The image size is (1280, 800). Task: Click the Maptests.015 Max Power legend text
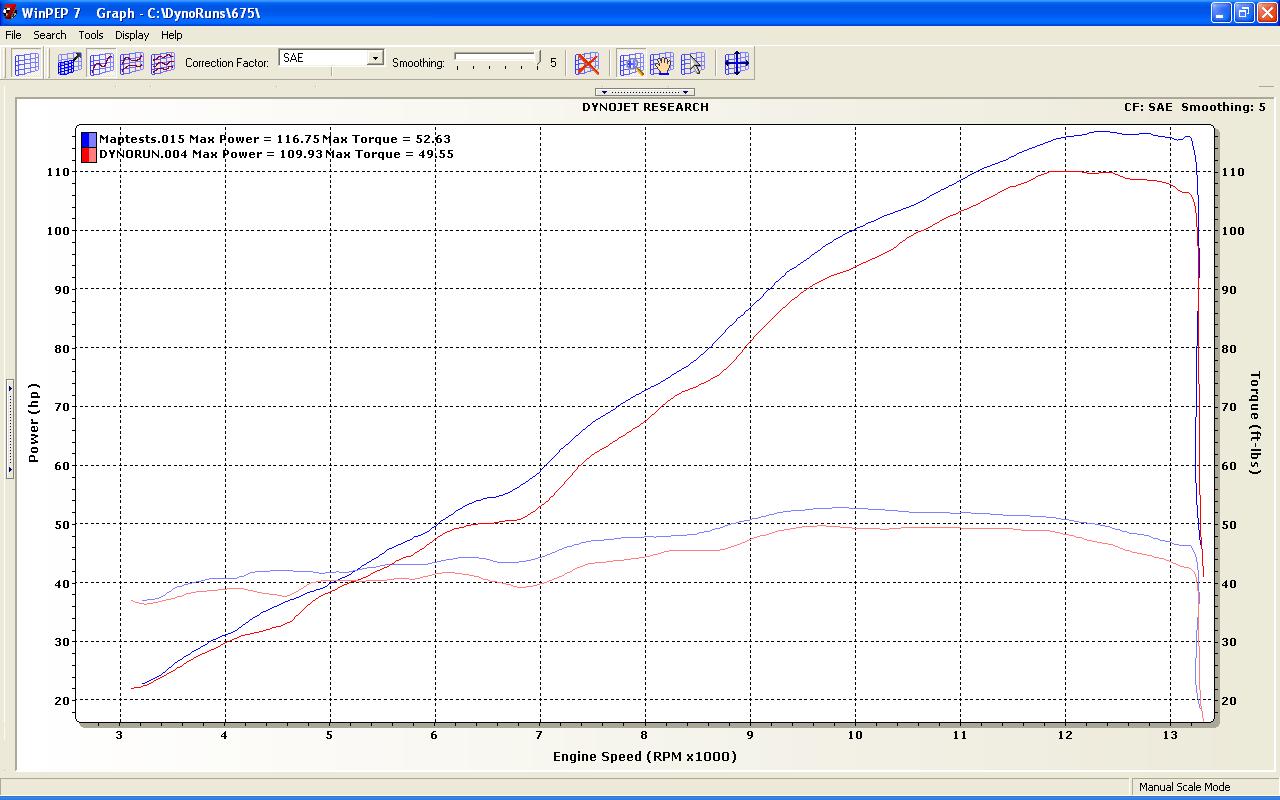(209, 139)
